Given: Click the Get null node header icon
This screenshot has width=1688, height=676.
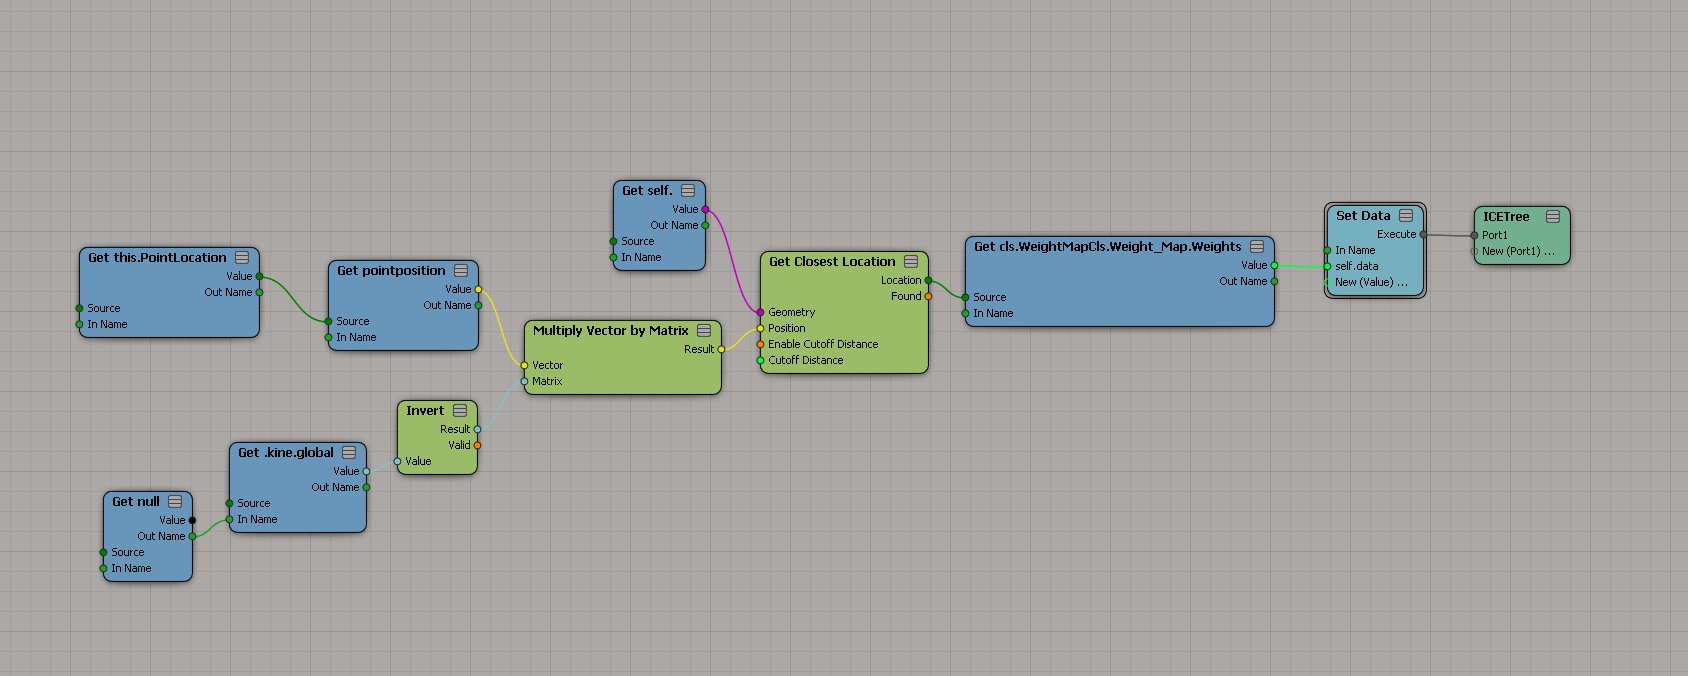Looking at the screenshot, I should [x=175, y=502].
